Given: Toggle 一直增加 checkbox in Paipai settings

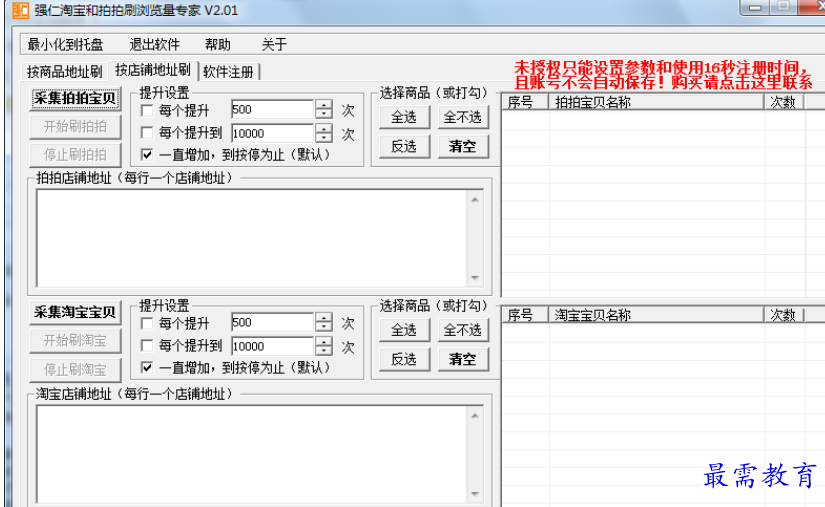Looking at the screenshot, I should [147, 155].
